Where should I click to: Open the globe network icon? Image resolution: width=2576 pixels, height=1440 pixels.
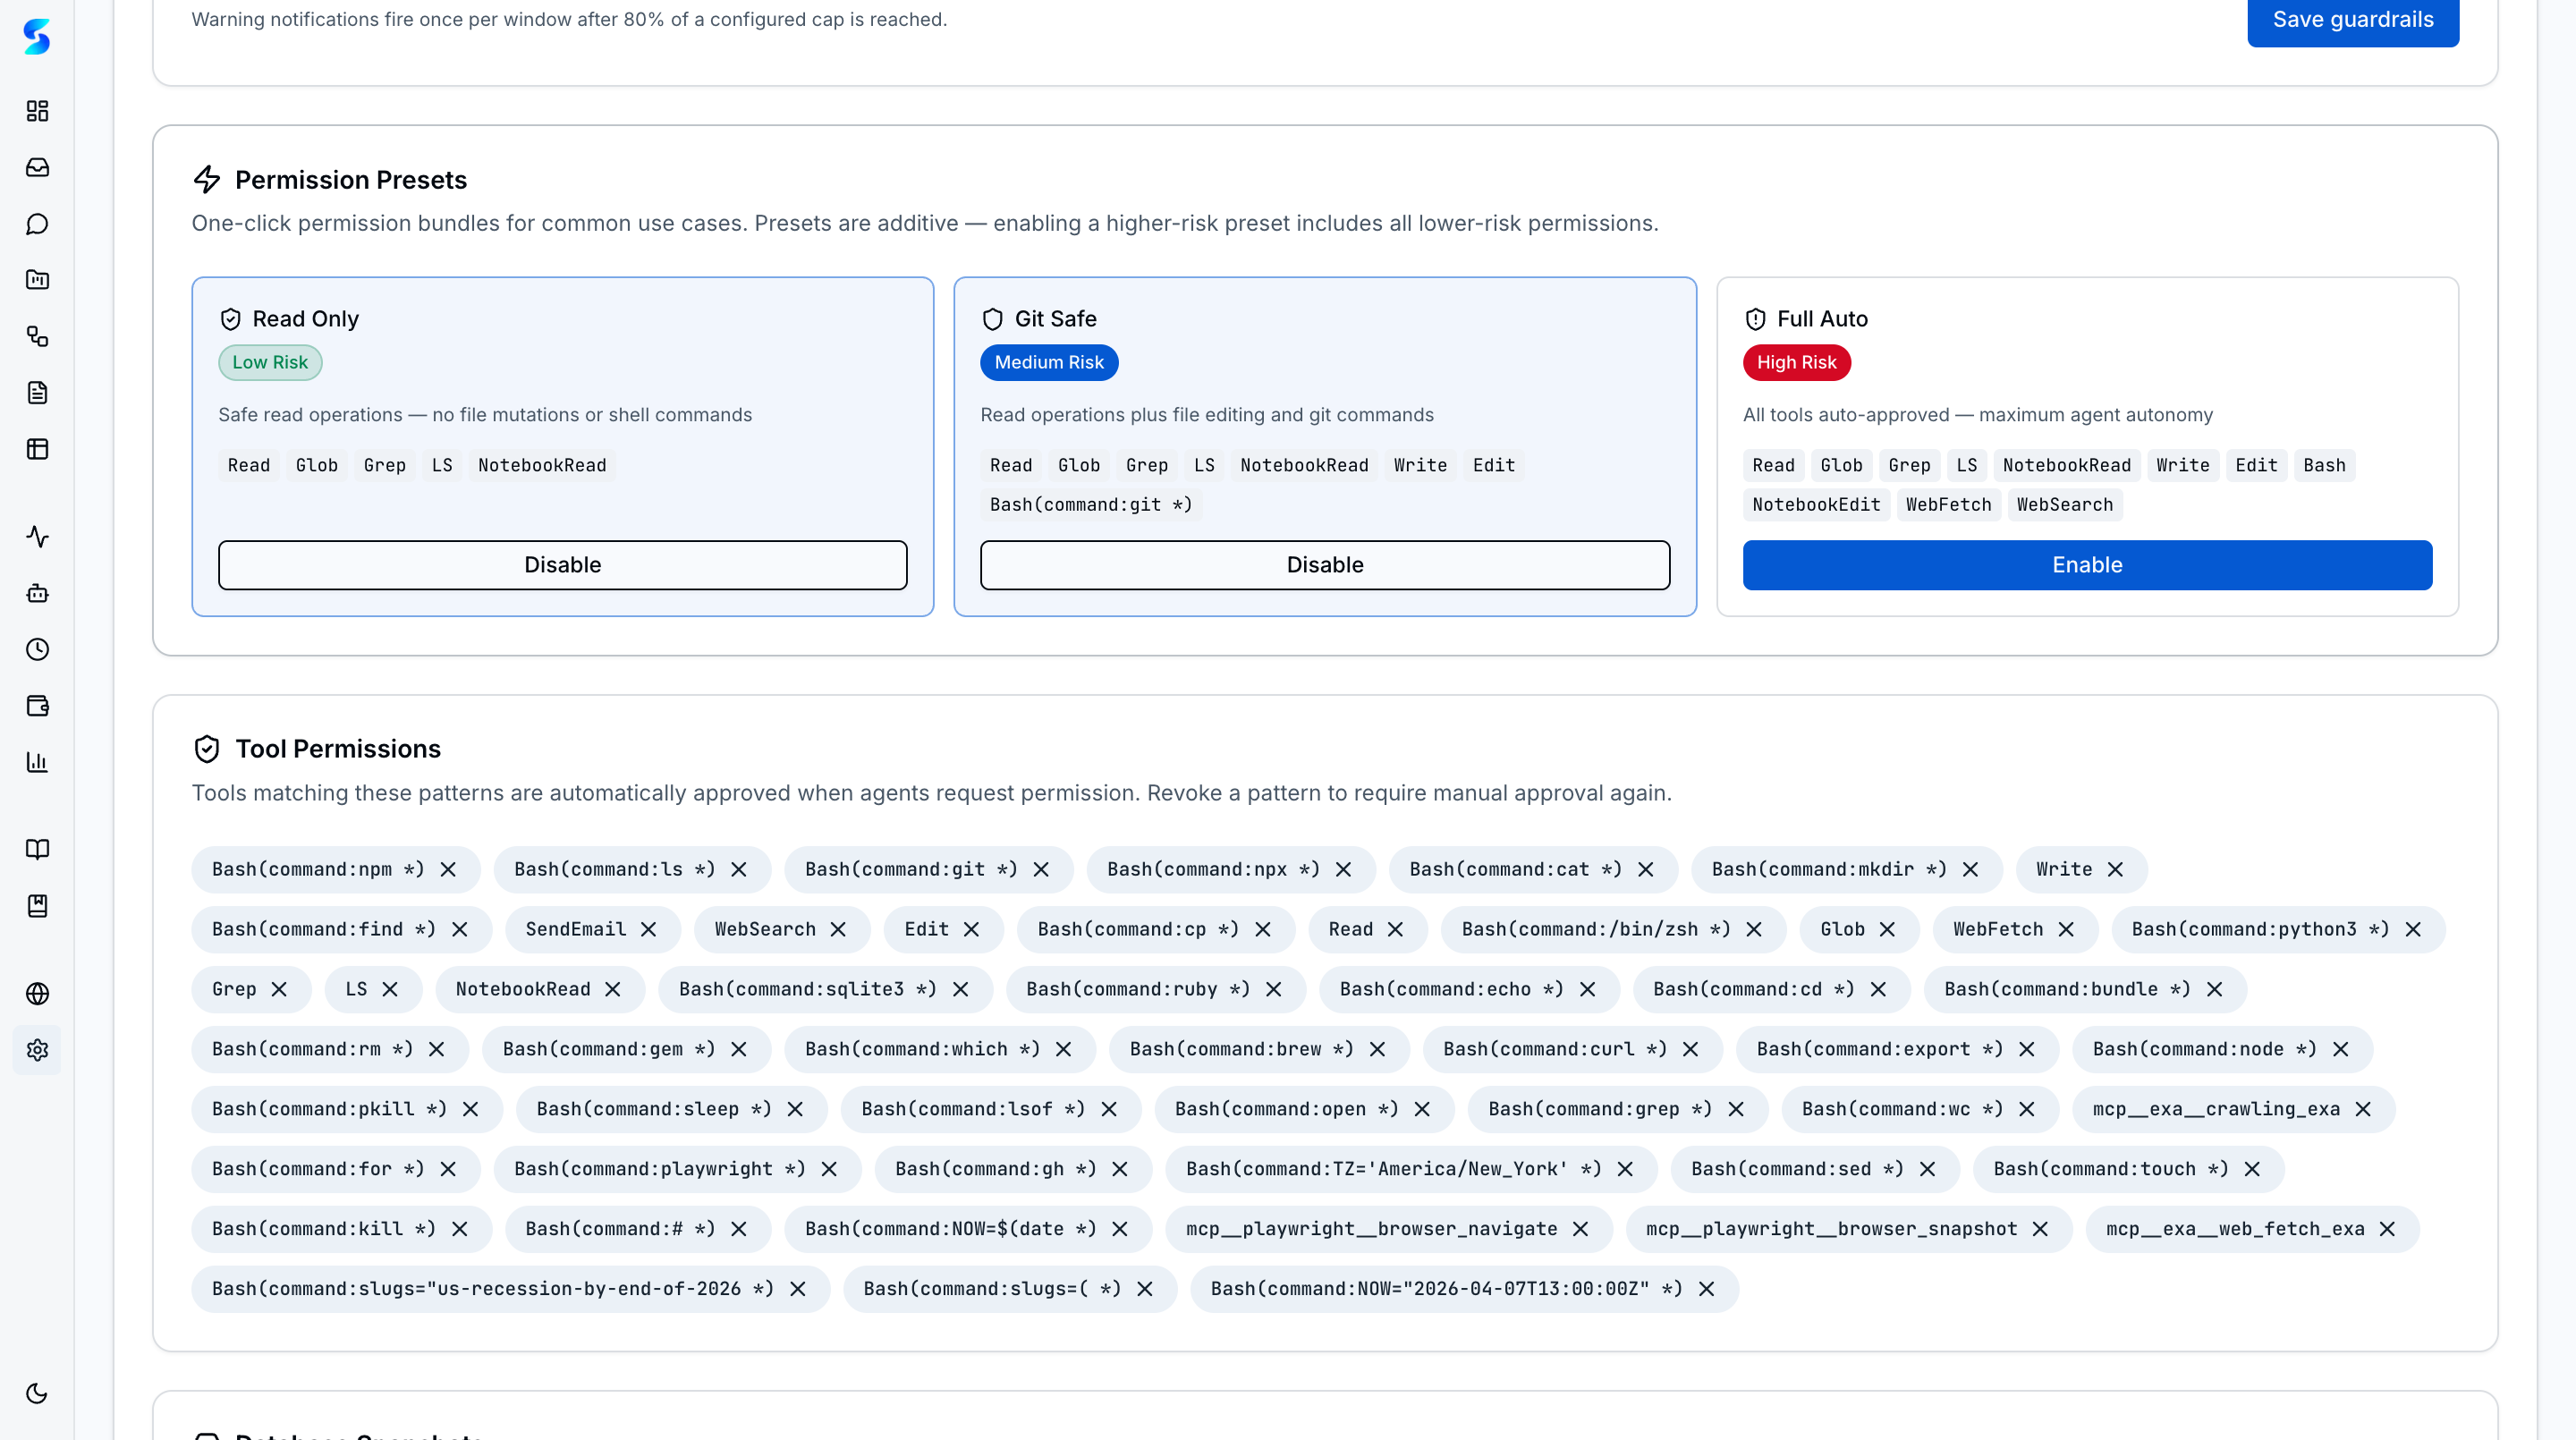point(37,994)
